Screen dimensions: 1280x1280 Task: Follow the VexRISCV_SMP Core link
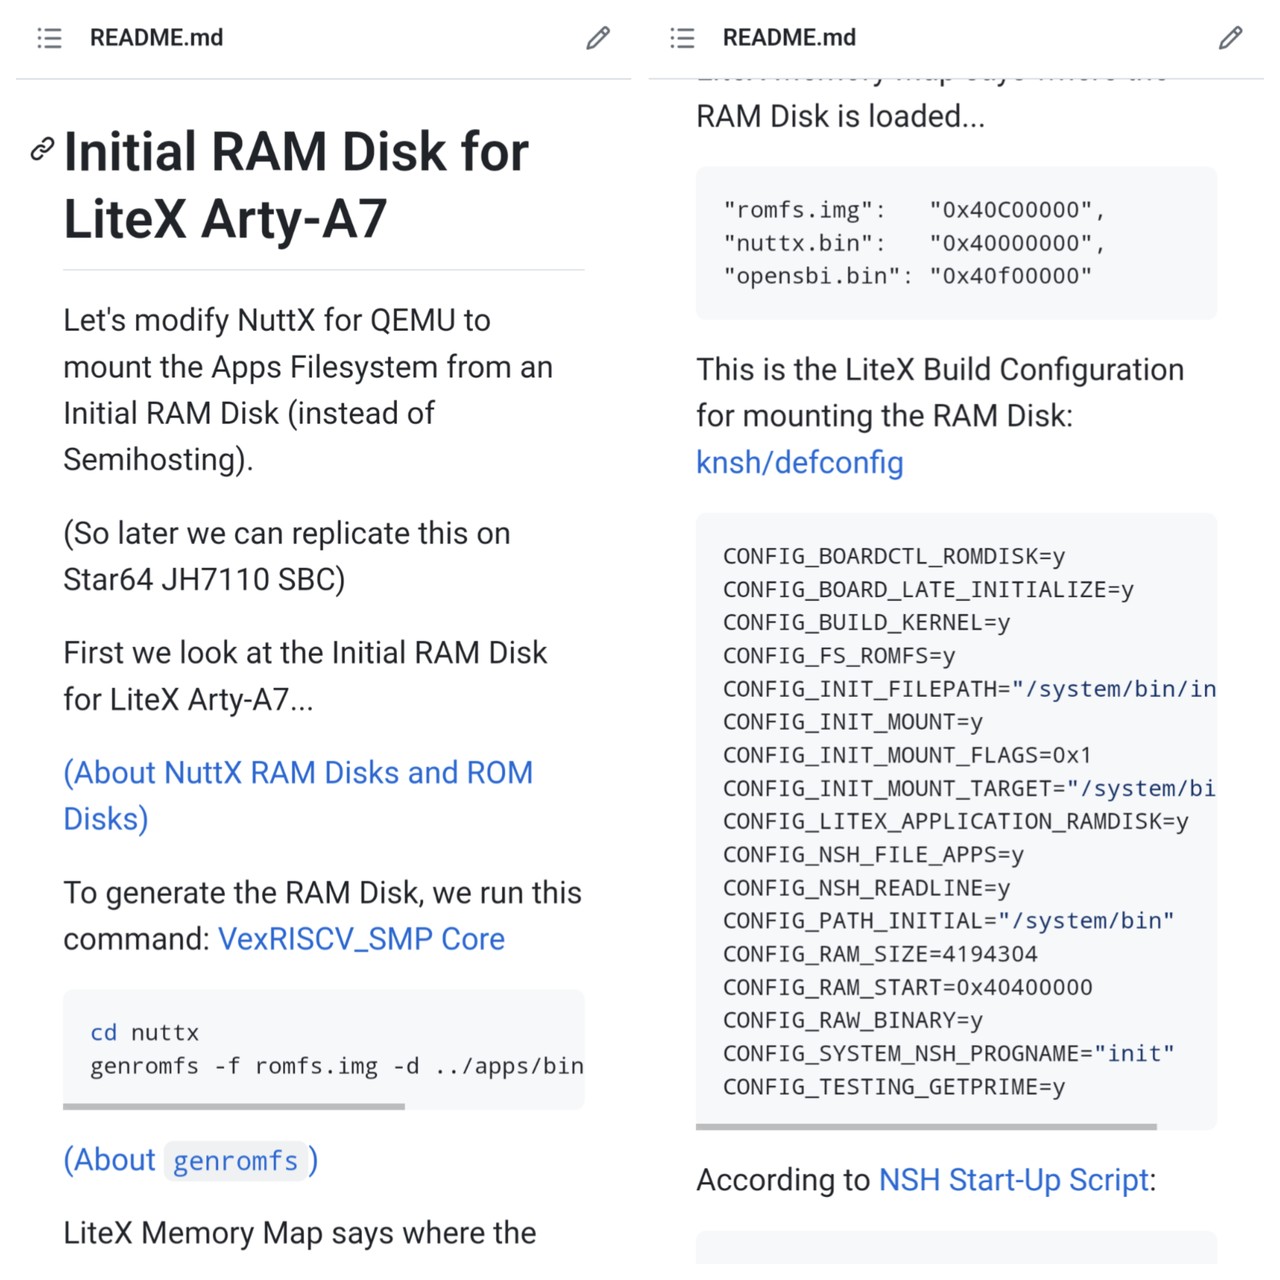point(361,939)
